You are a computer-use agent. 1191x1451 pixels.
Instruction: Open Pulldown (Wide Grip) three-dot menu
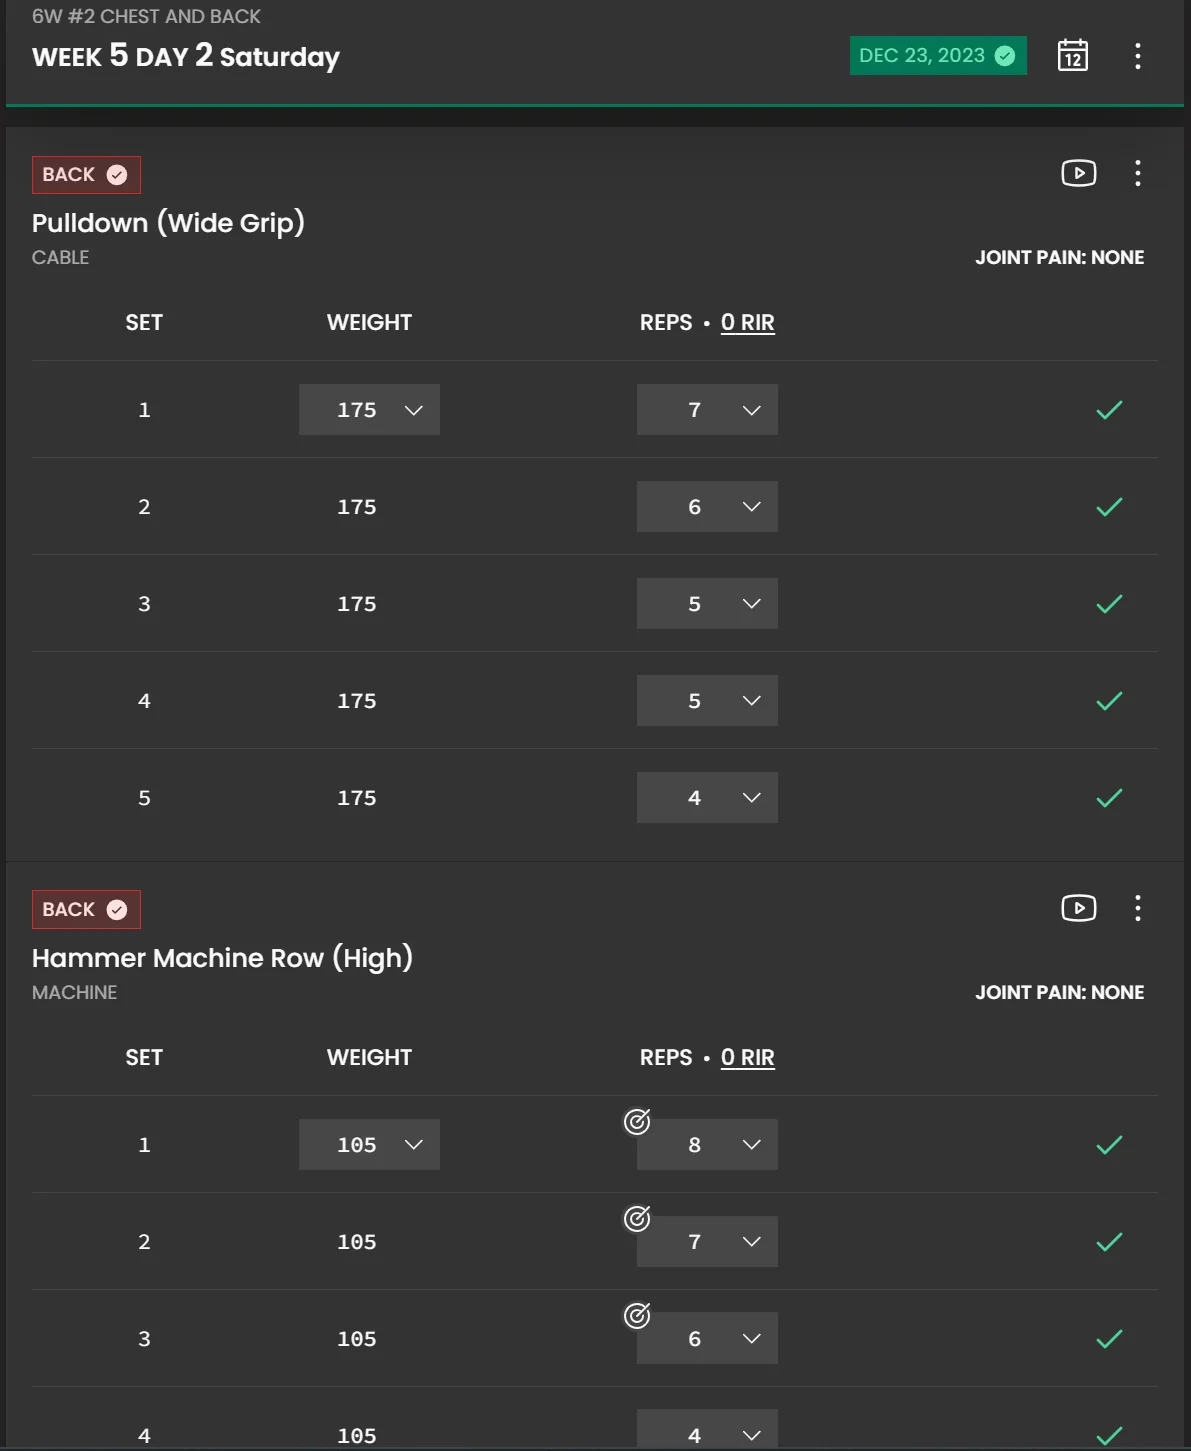click(x=1137, y=173)
